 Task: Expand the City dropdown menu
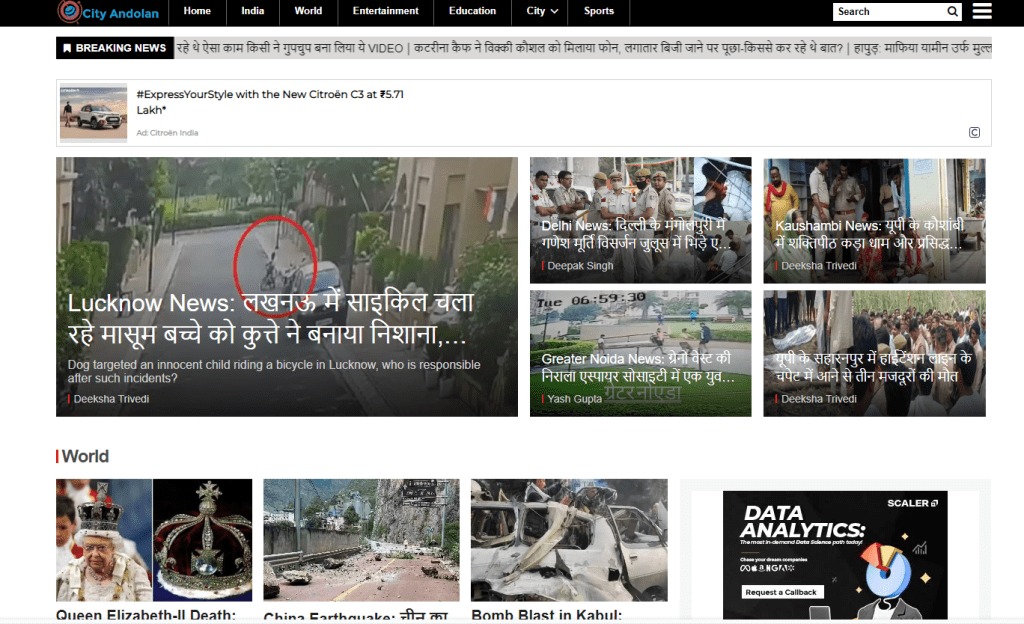(x=543, y=12)
